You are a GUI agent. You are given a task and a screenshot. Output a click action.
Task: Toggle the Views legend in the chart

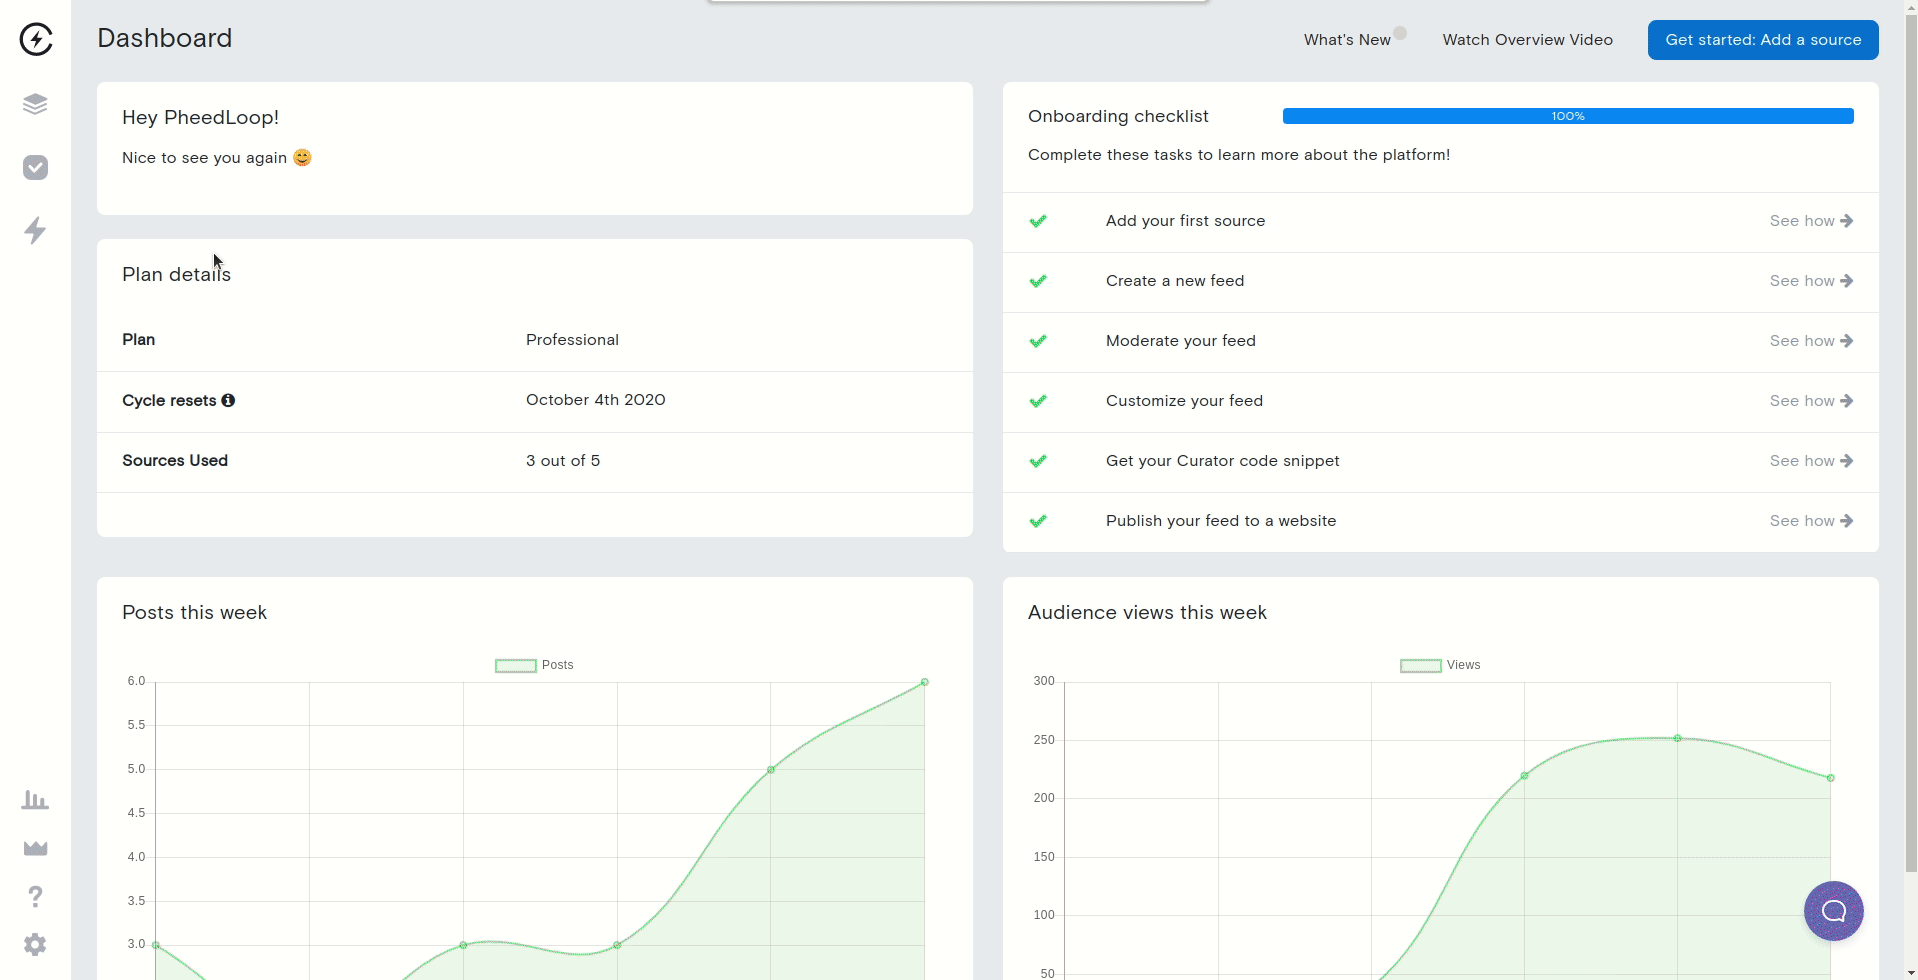point(1441,665)
